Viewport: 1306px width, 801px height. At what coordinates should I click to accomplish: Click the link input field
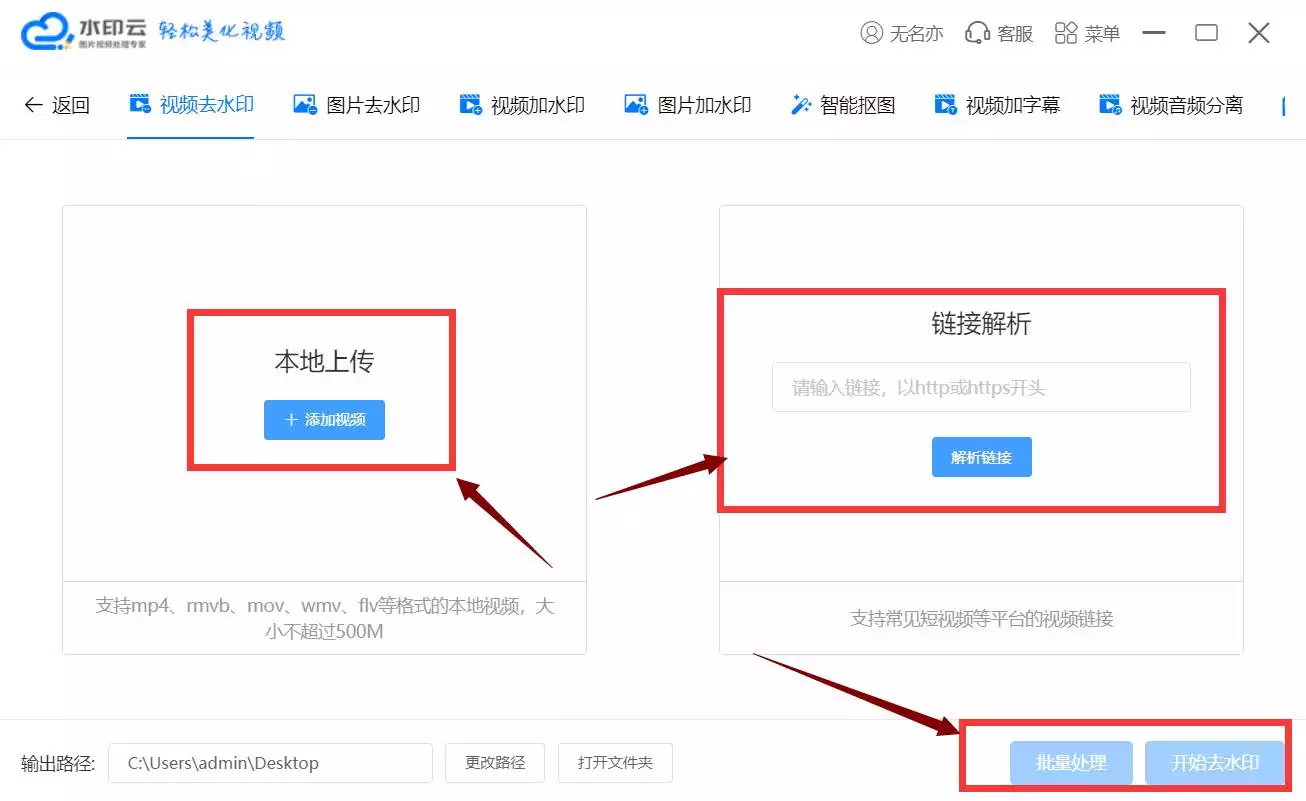pyautogui.click(x=981, y=387)
